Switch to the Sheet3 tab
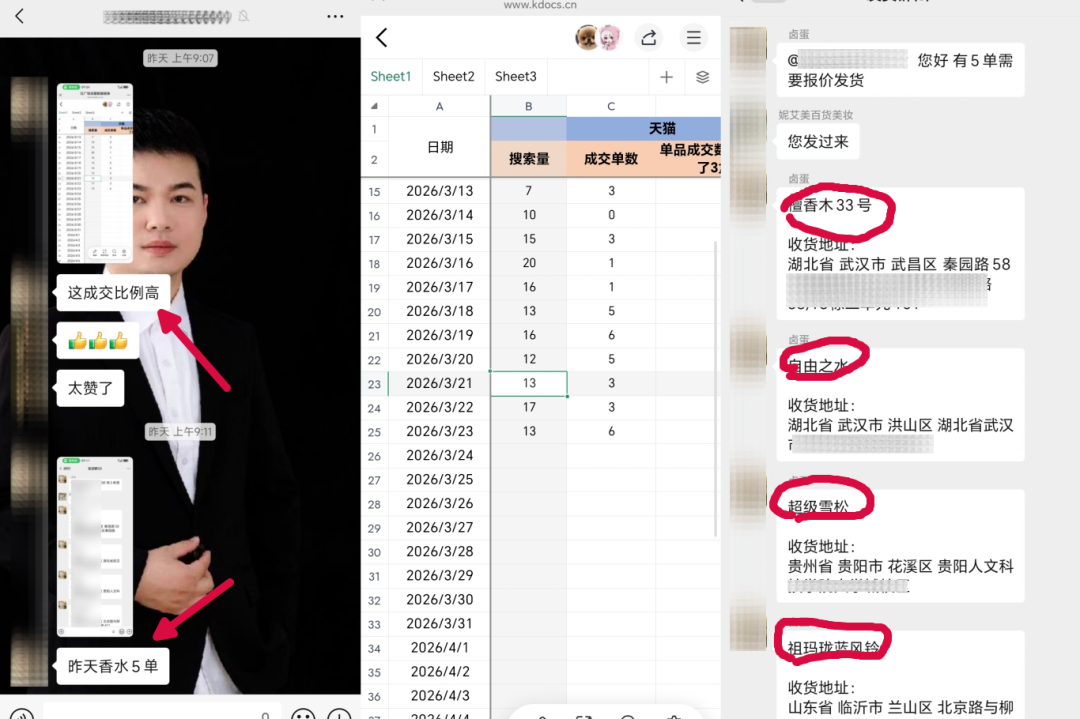 tap(515, 76)
